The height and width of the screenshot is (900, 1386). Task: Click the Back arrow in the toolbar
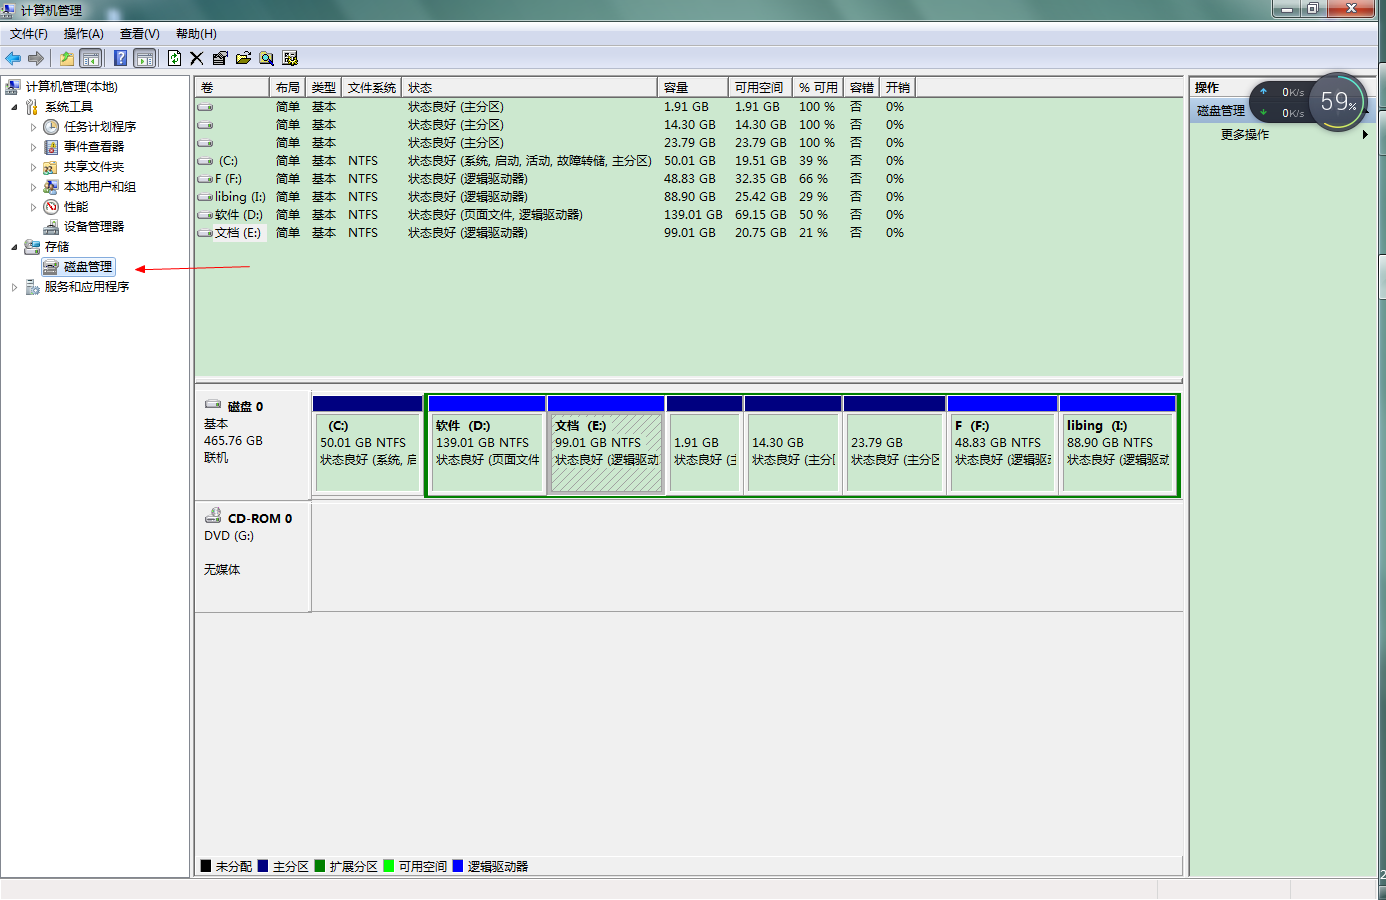point(13,58)
